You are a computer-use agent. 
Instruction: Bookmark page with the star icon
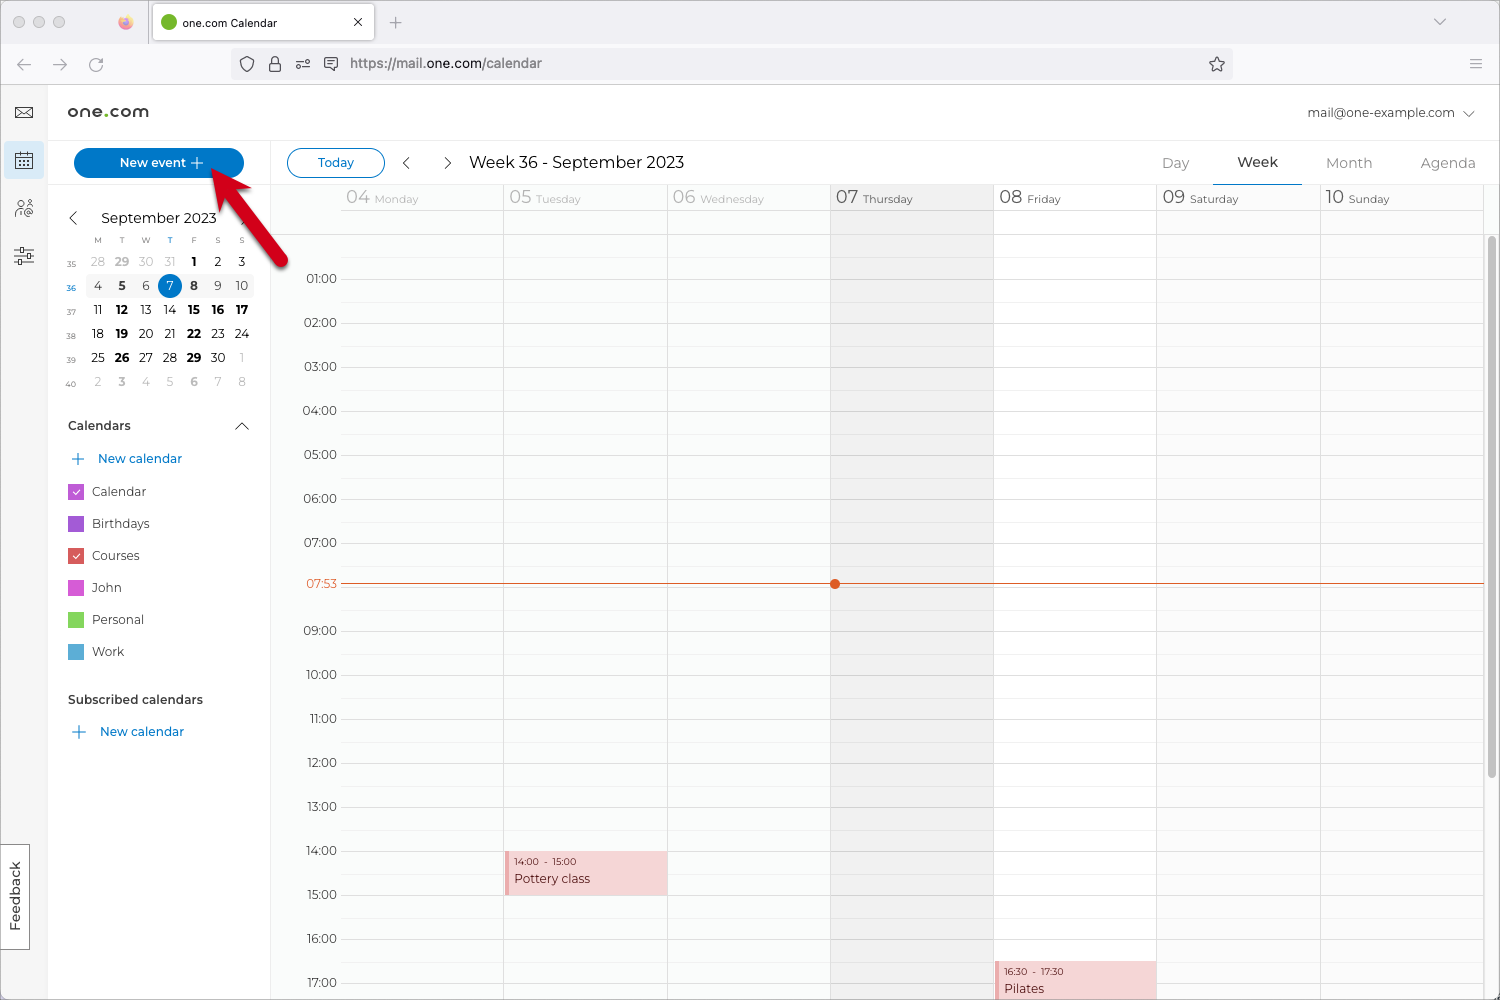1216,64
